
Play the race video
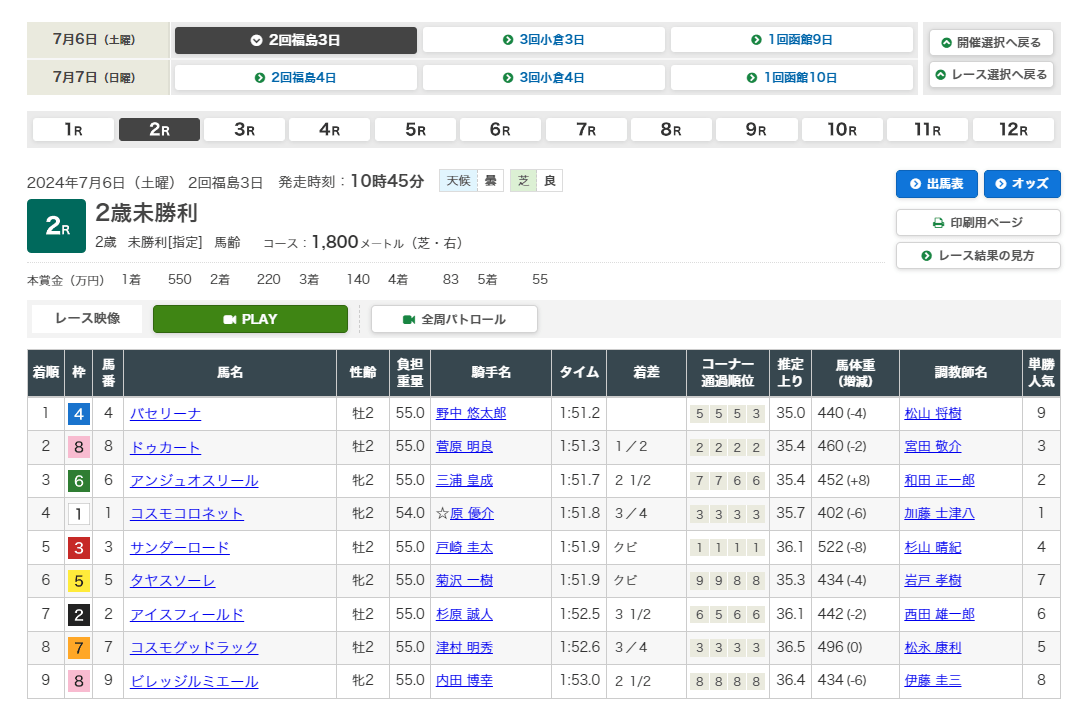(x=250, y=319)
